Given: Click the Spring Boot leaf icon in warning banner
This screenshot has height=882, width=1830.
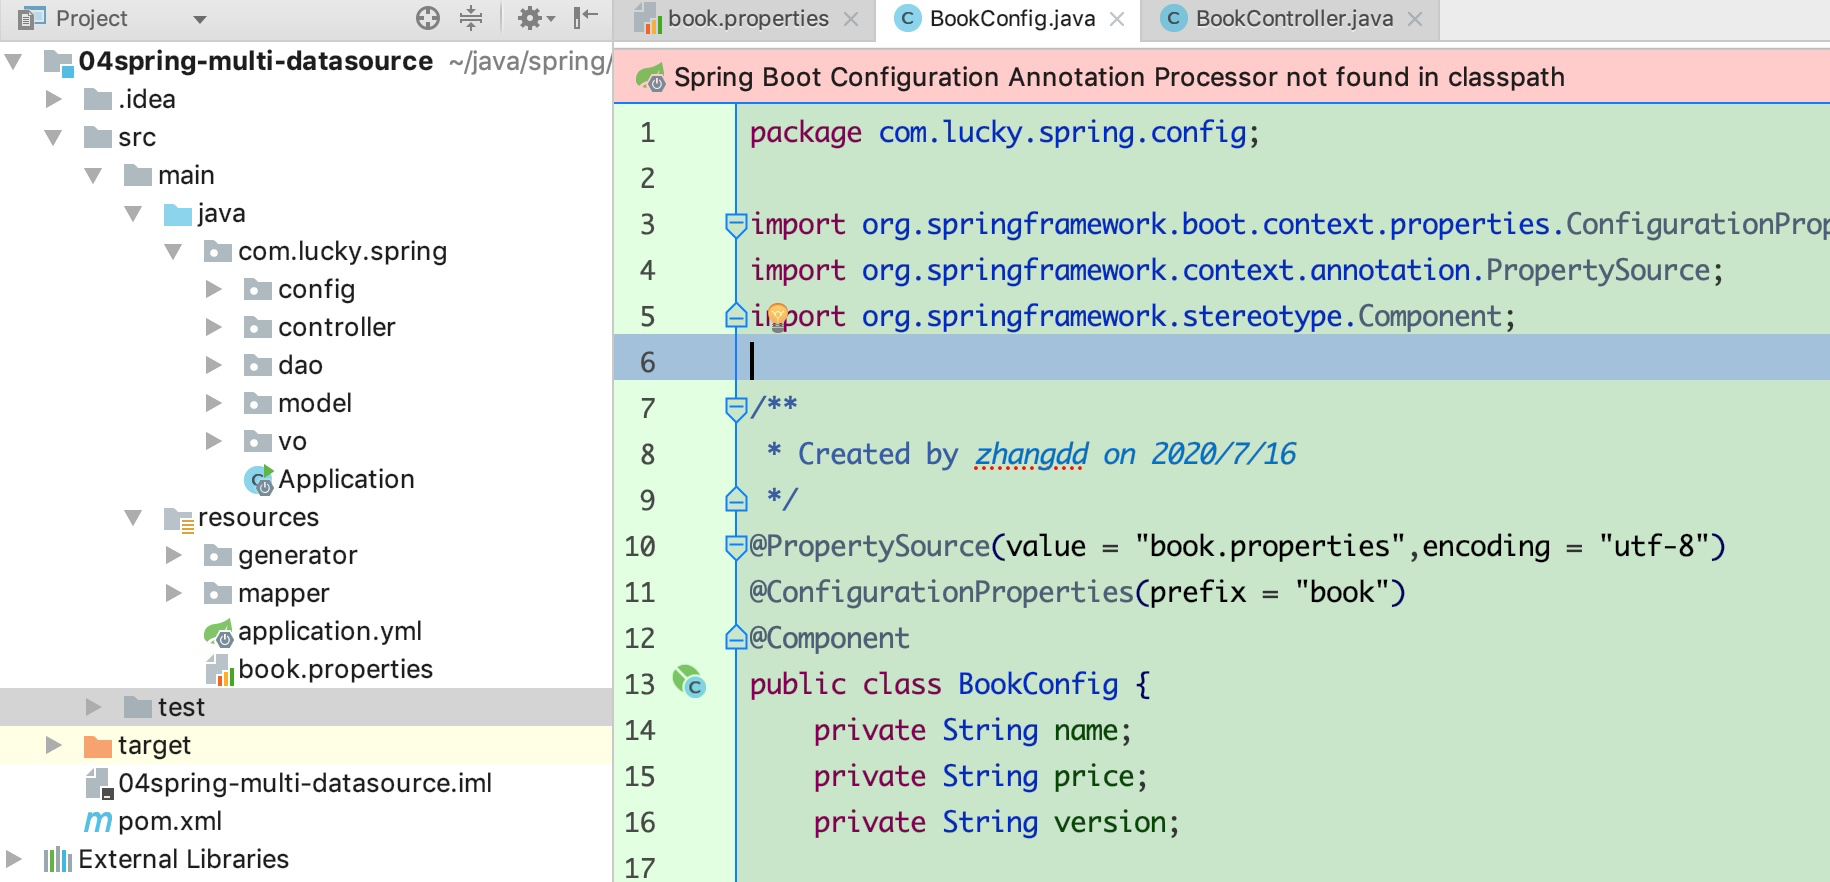Looking at the screenshot, I should coord(651,77).
